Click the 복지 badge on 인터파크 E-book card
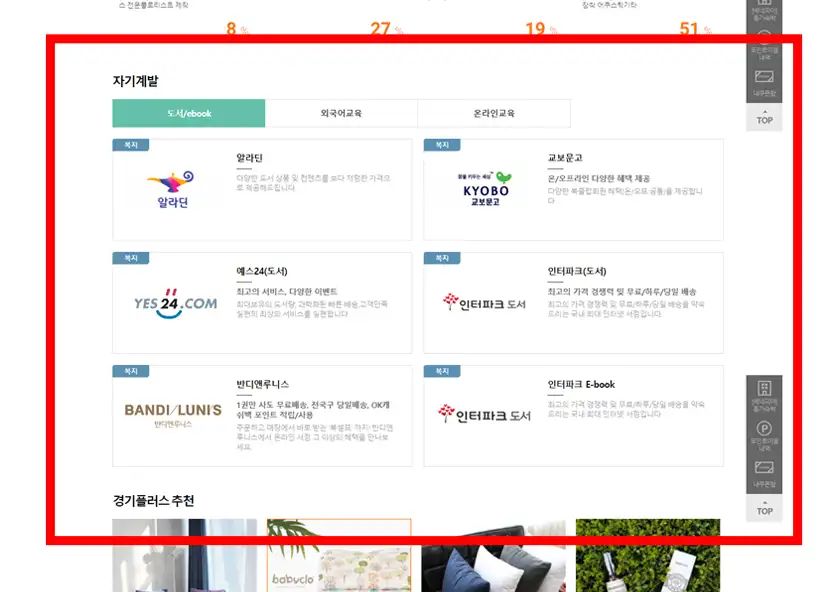Viewport: 836px width, 592px height. (x=442, y=371)
